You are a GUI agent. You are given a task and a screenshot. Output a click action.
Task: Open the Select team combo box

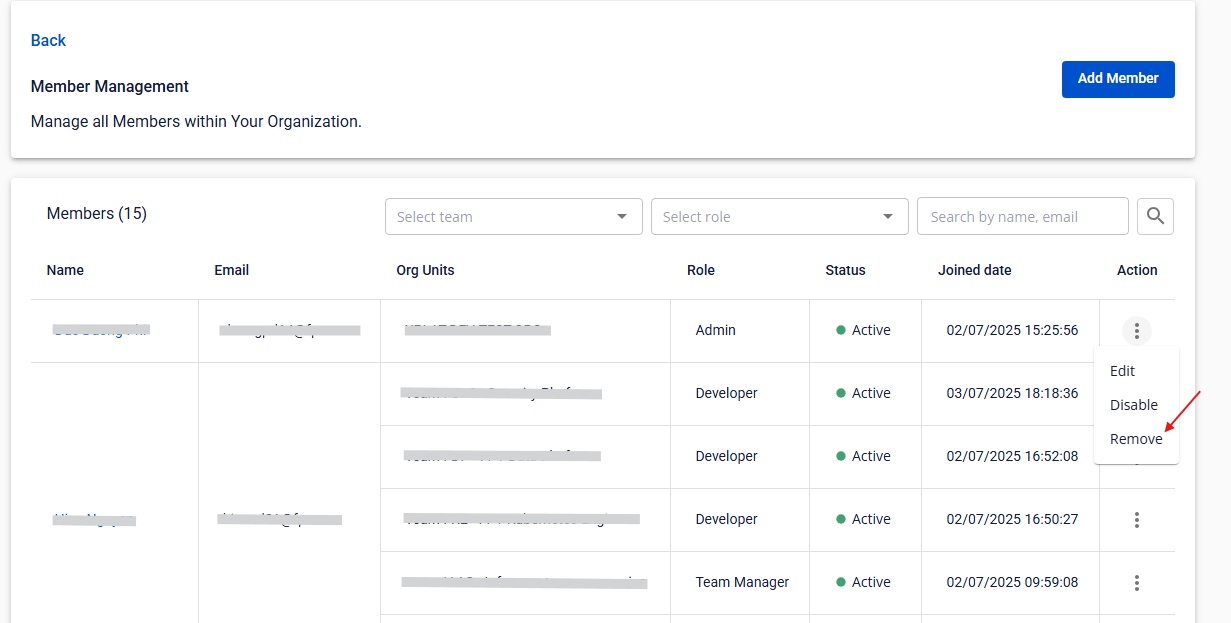point(500,217)
